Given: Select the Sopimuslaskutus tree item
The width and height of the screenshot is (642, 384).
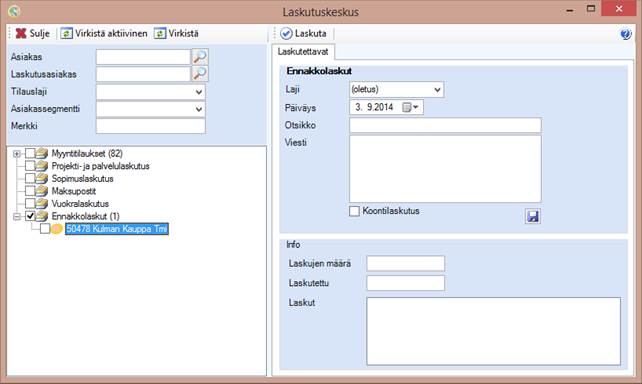Looking at the screenshot, I should (82, 179).
